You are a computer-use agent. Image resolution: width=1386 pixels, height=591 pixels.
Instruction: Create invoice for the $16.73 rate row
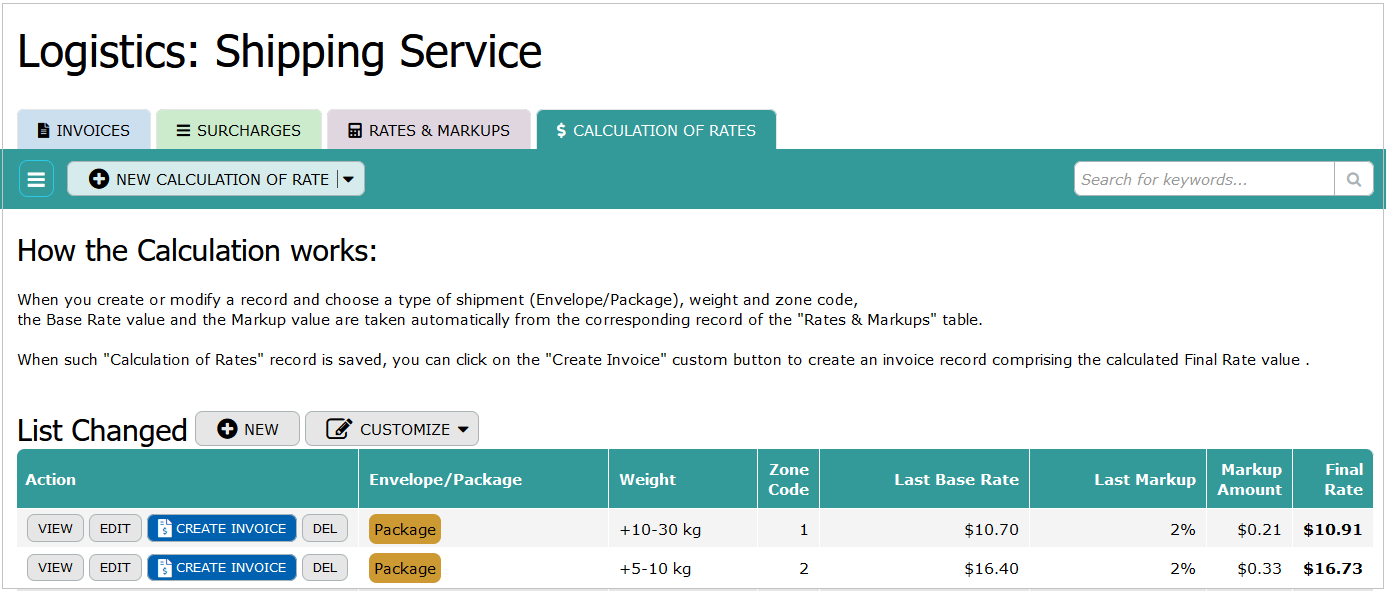click(222, 568)
